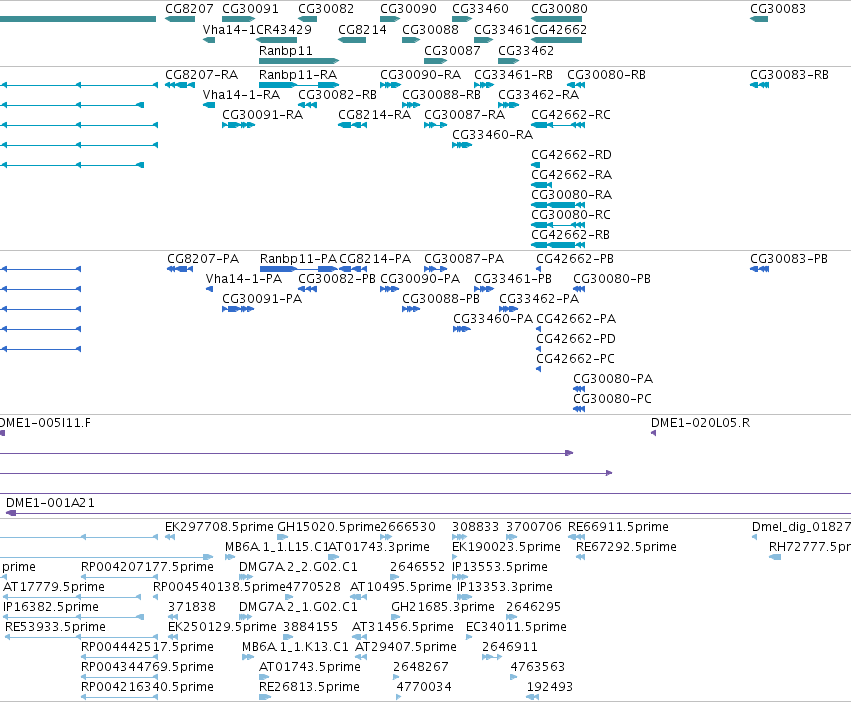Screen dimensions: 851x702
Task: Click protein CG33460-PA
Action: pos(493,319)
